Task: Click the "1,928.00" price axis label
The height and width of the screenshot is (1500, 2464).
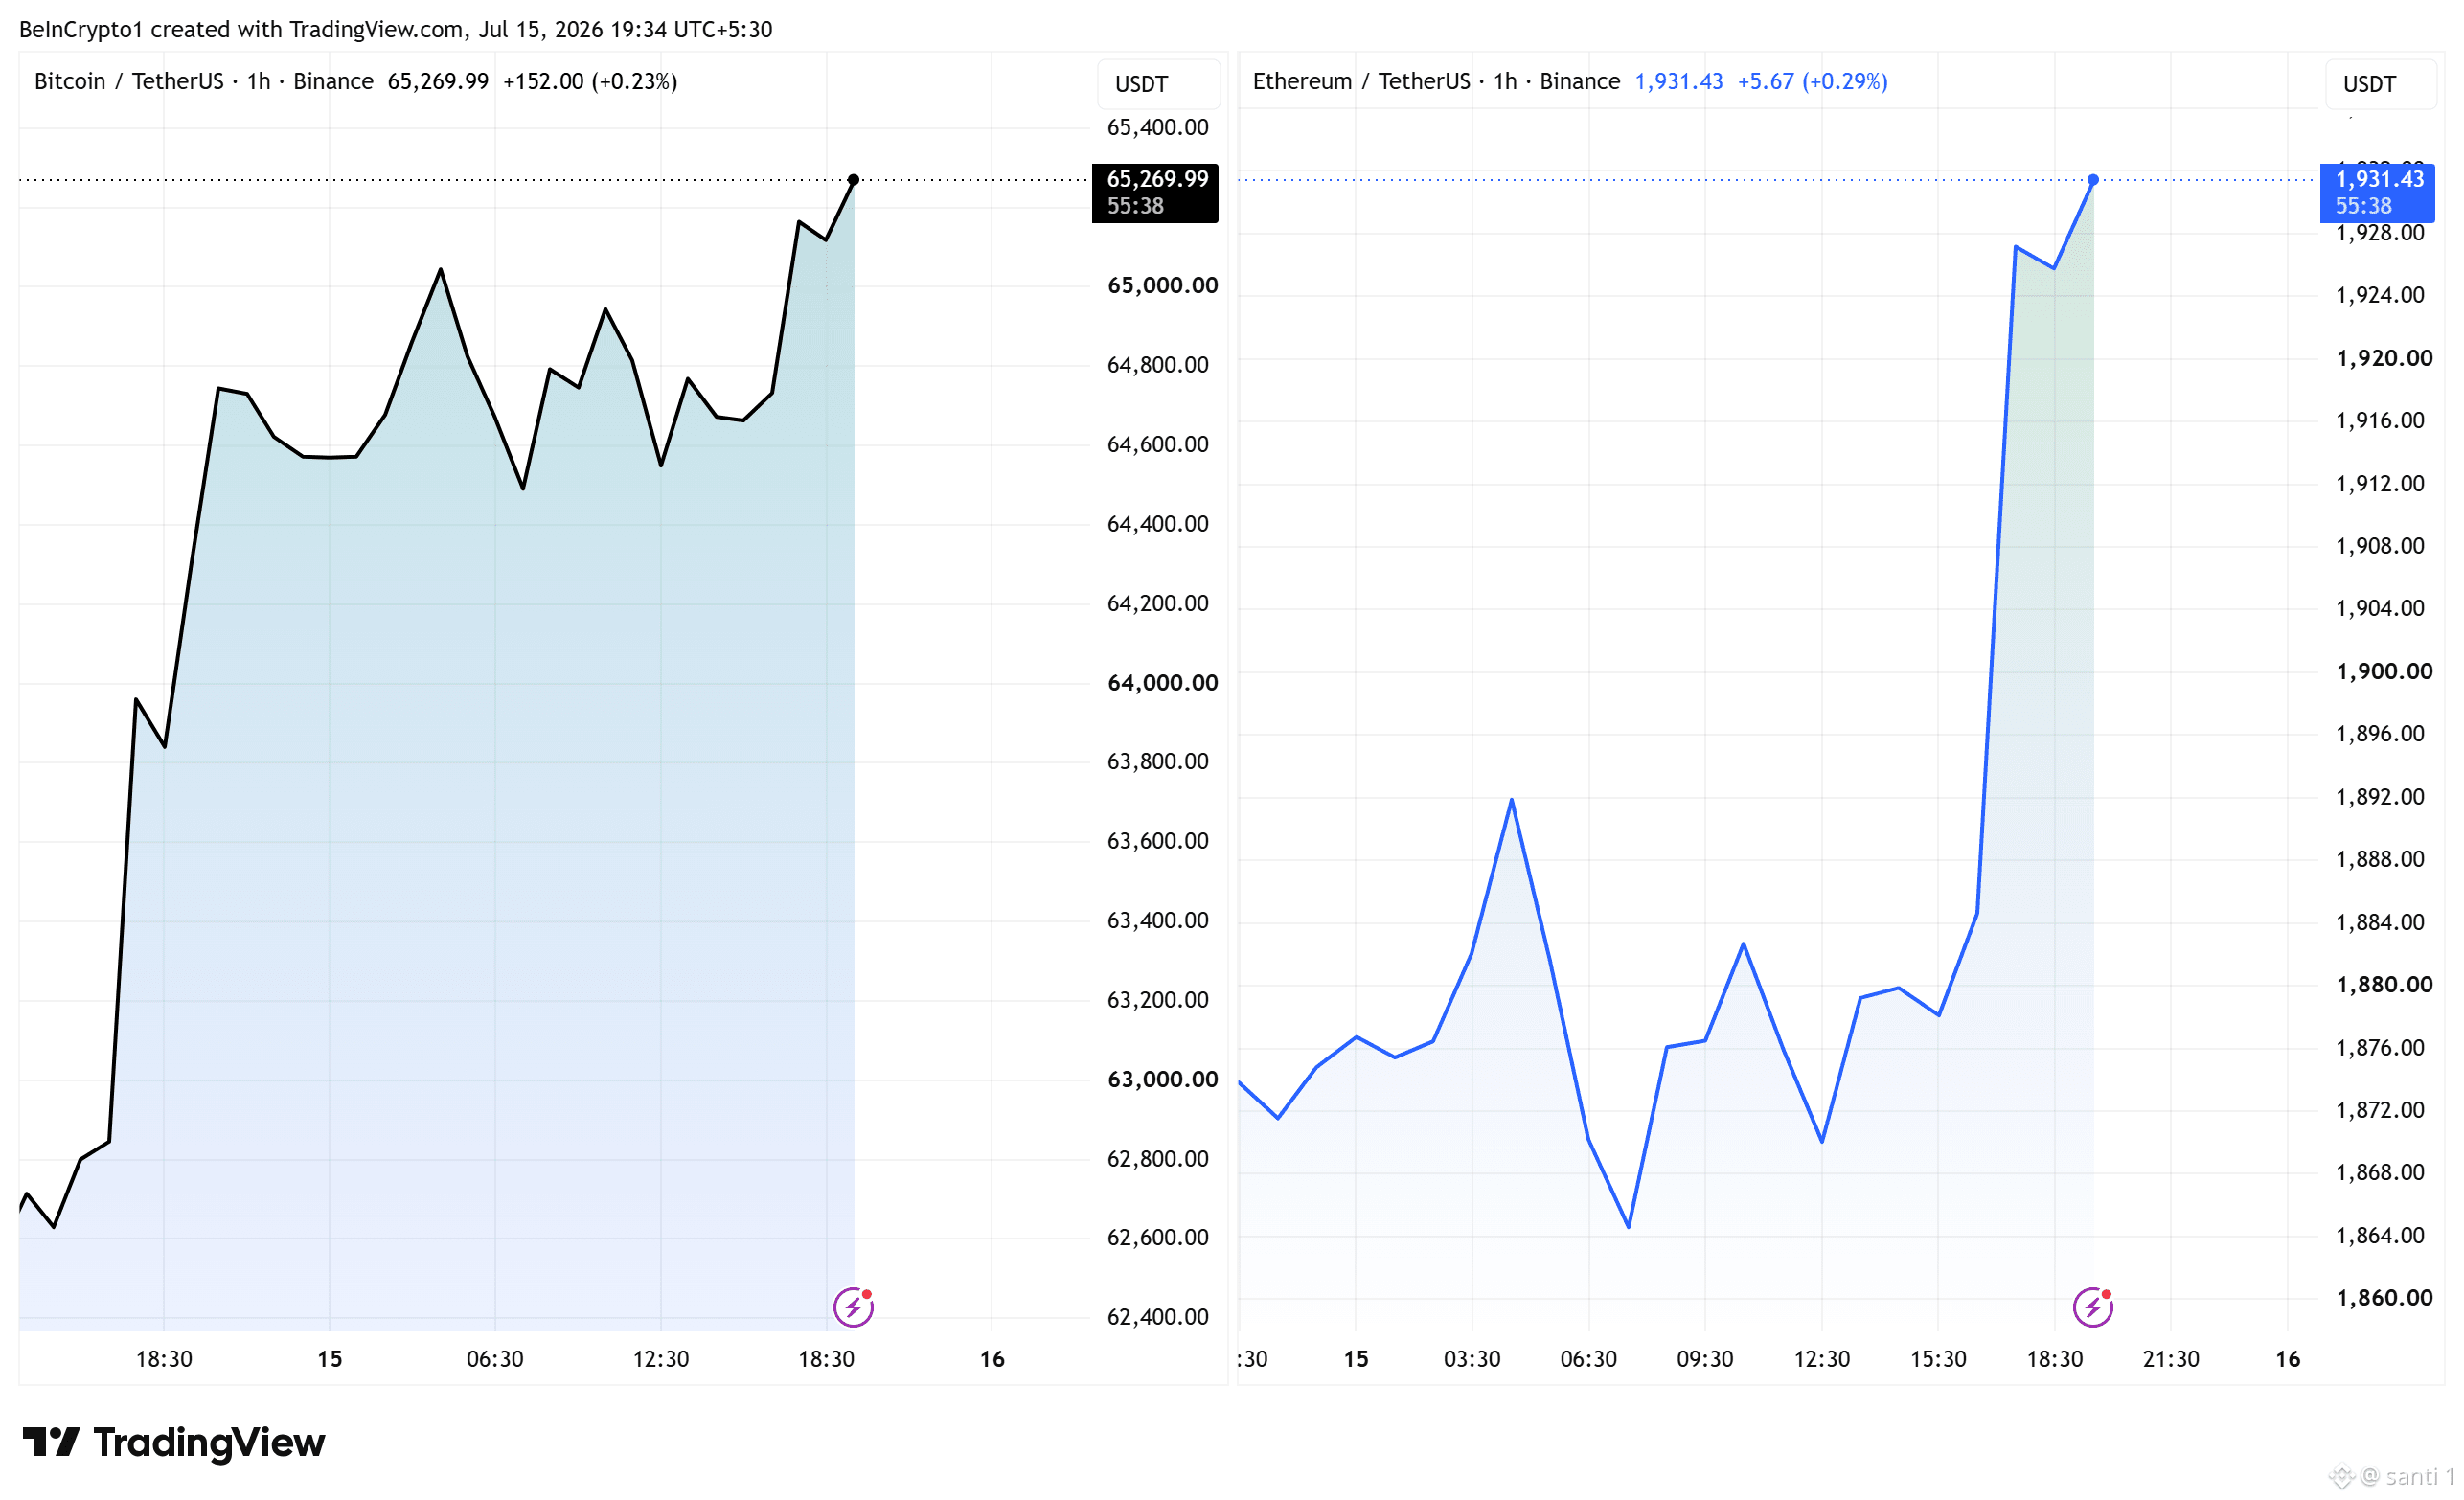Action: coord(2380,233)
